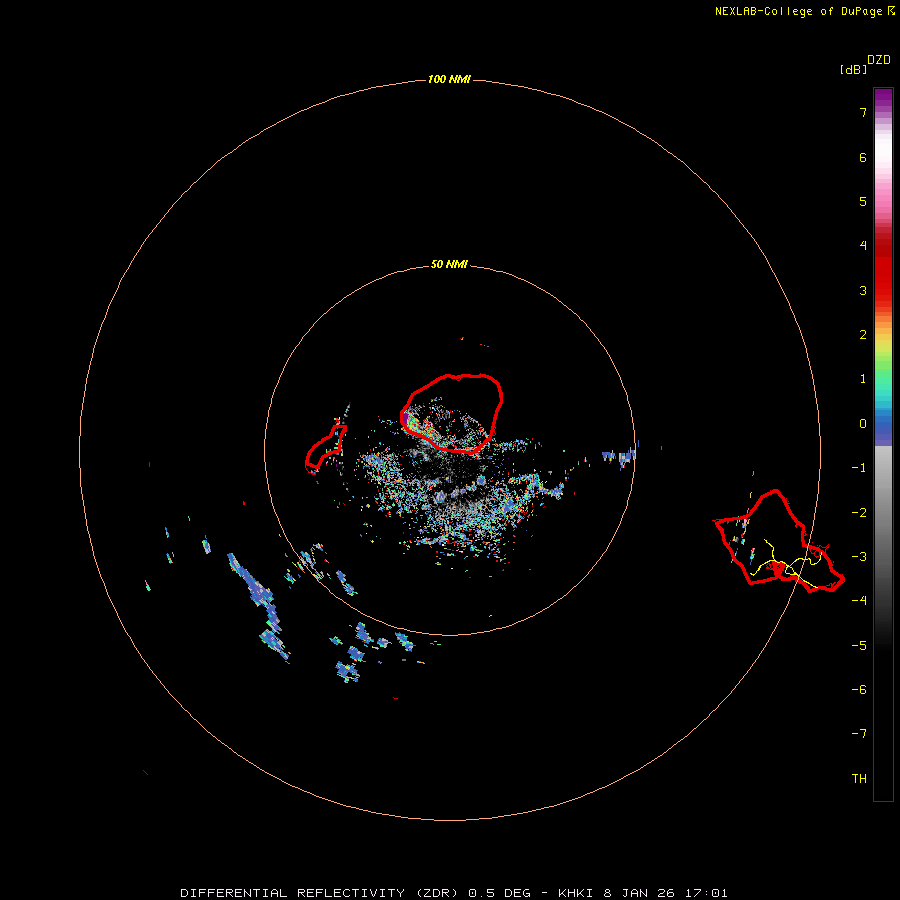Click the [dB] units label
Viewport: 900px width, 900px height.
click(x=853, y=70)
